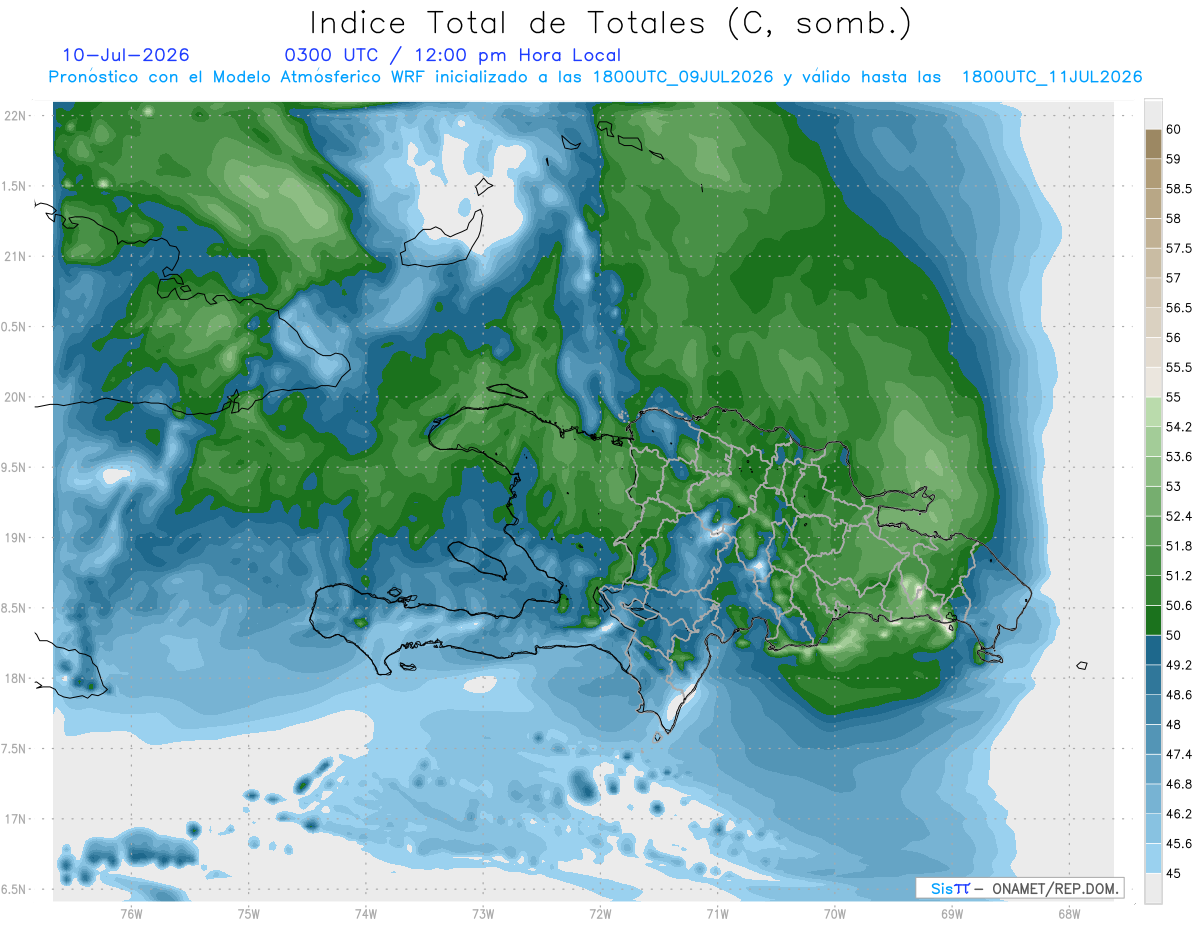Click the "76W" longitude label
The width and height of the screenshot is (1200, 927).
pyautogui.click(x=131, y=913)
